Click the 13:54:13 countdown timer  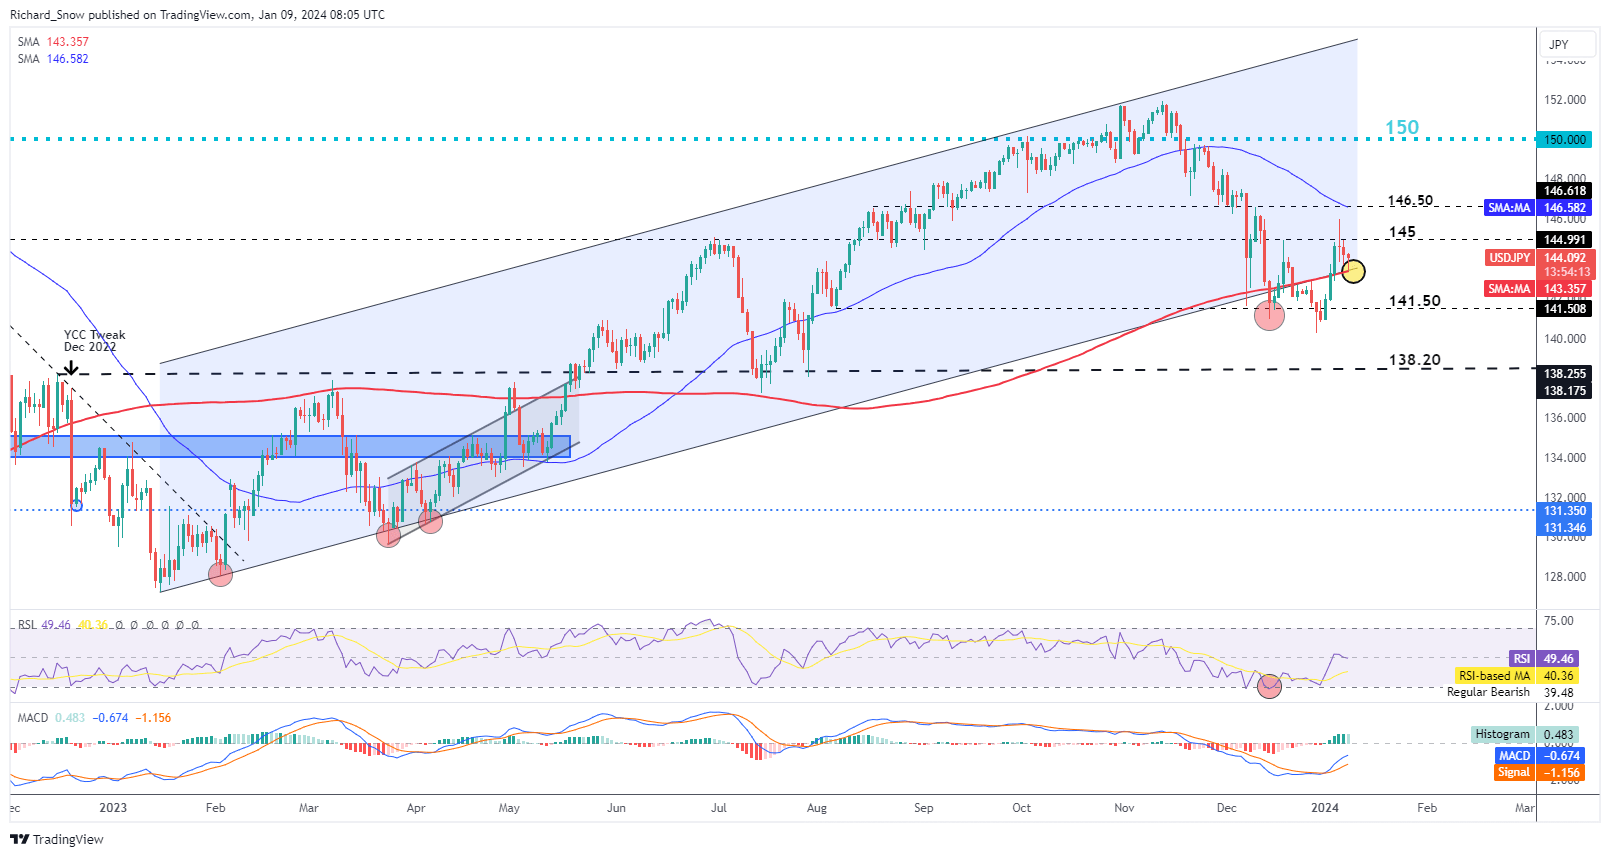coord(1566,272)
